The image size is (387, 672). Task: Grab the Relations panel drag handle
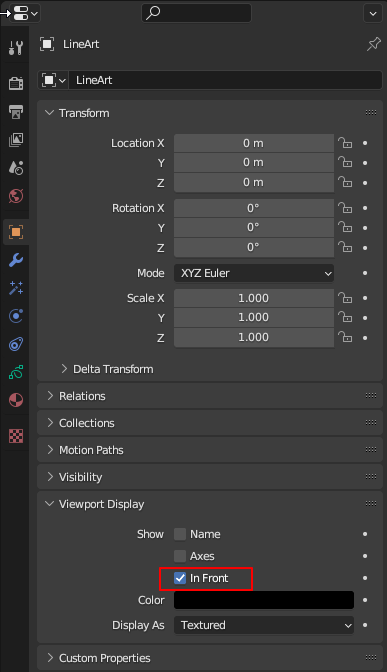371,396
